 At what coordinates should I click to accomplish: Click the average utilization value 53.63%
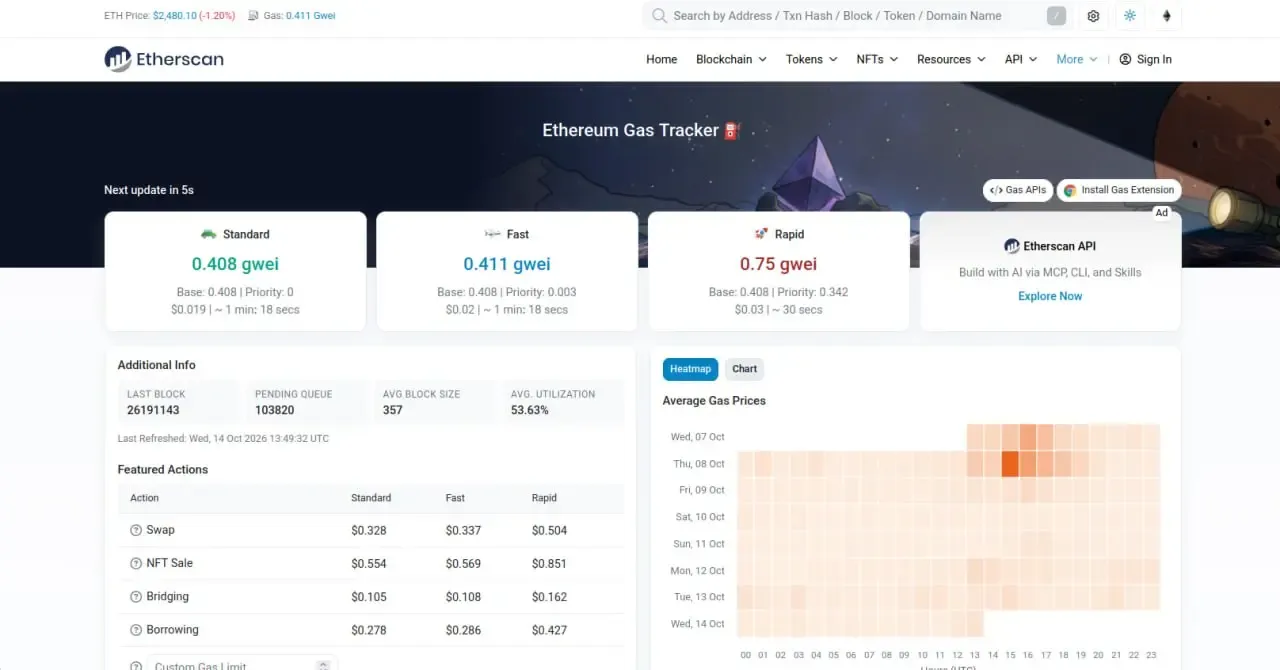pyautogui.click(x=530, y=410)
